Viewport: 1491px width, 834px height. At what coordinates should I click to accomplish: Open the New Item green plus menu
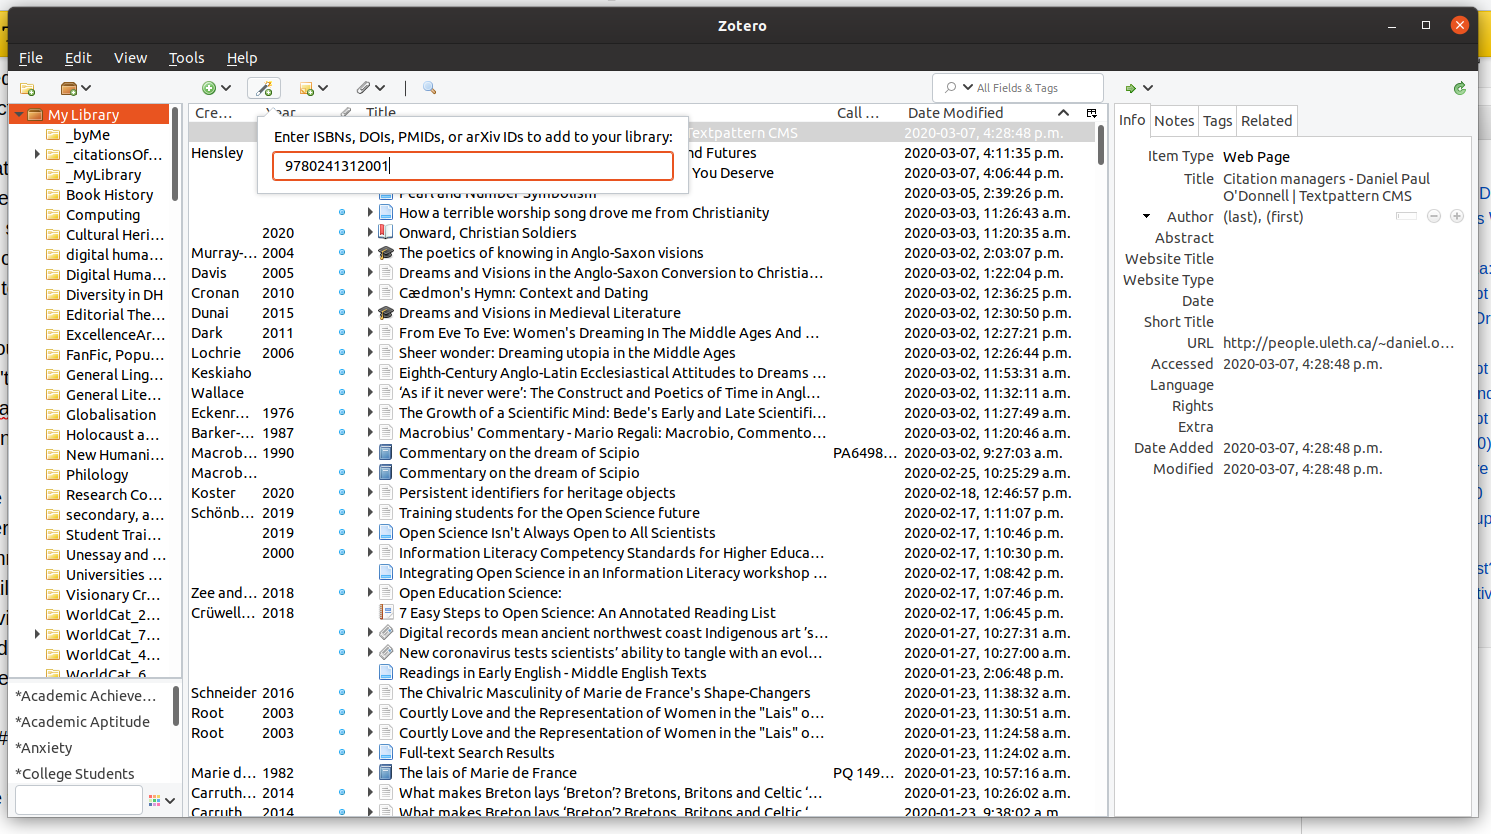[216, 88]
